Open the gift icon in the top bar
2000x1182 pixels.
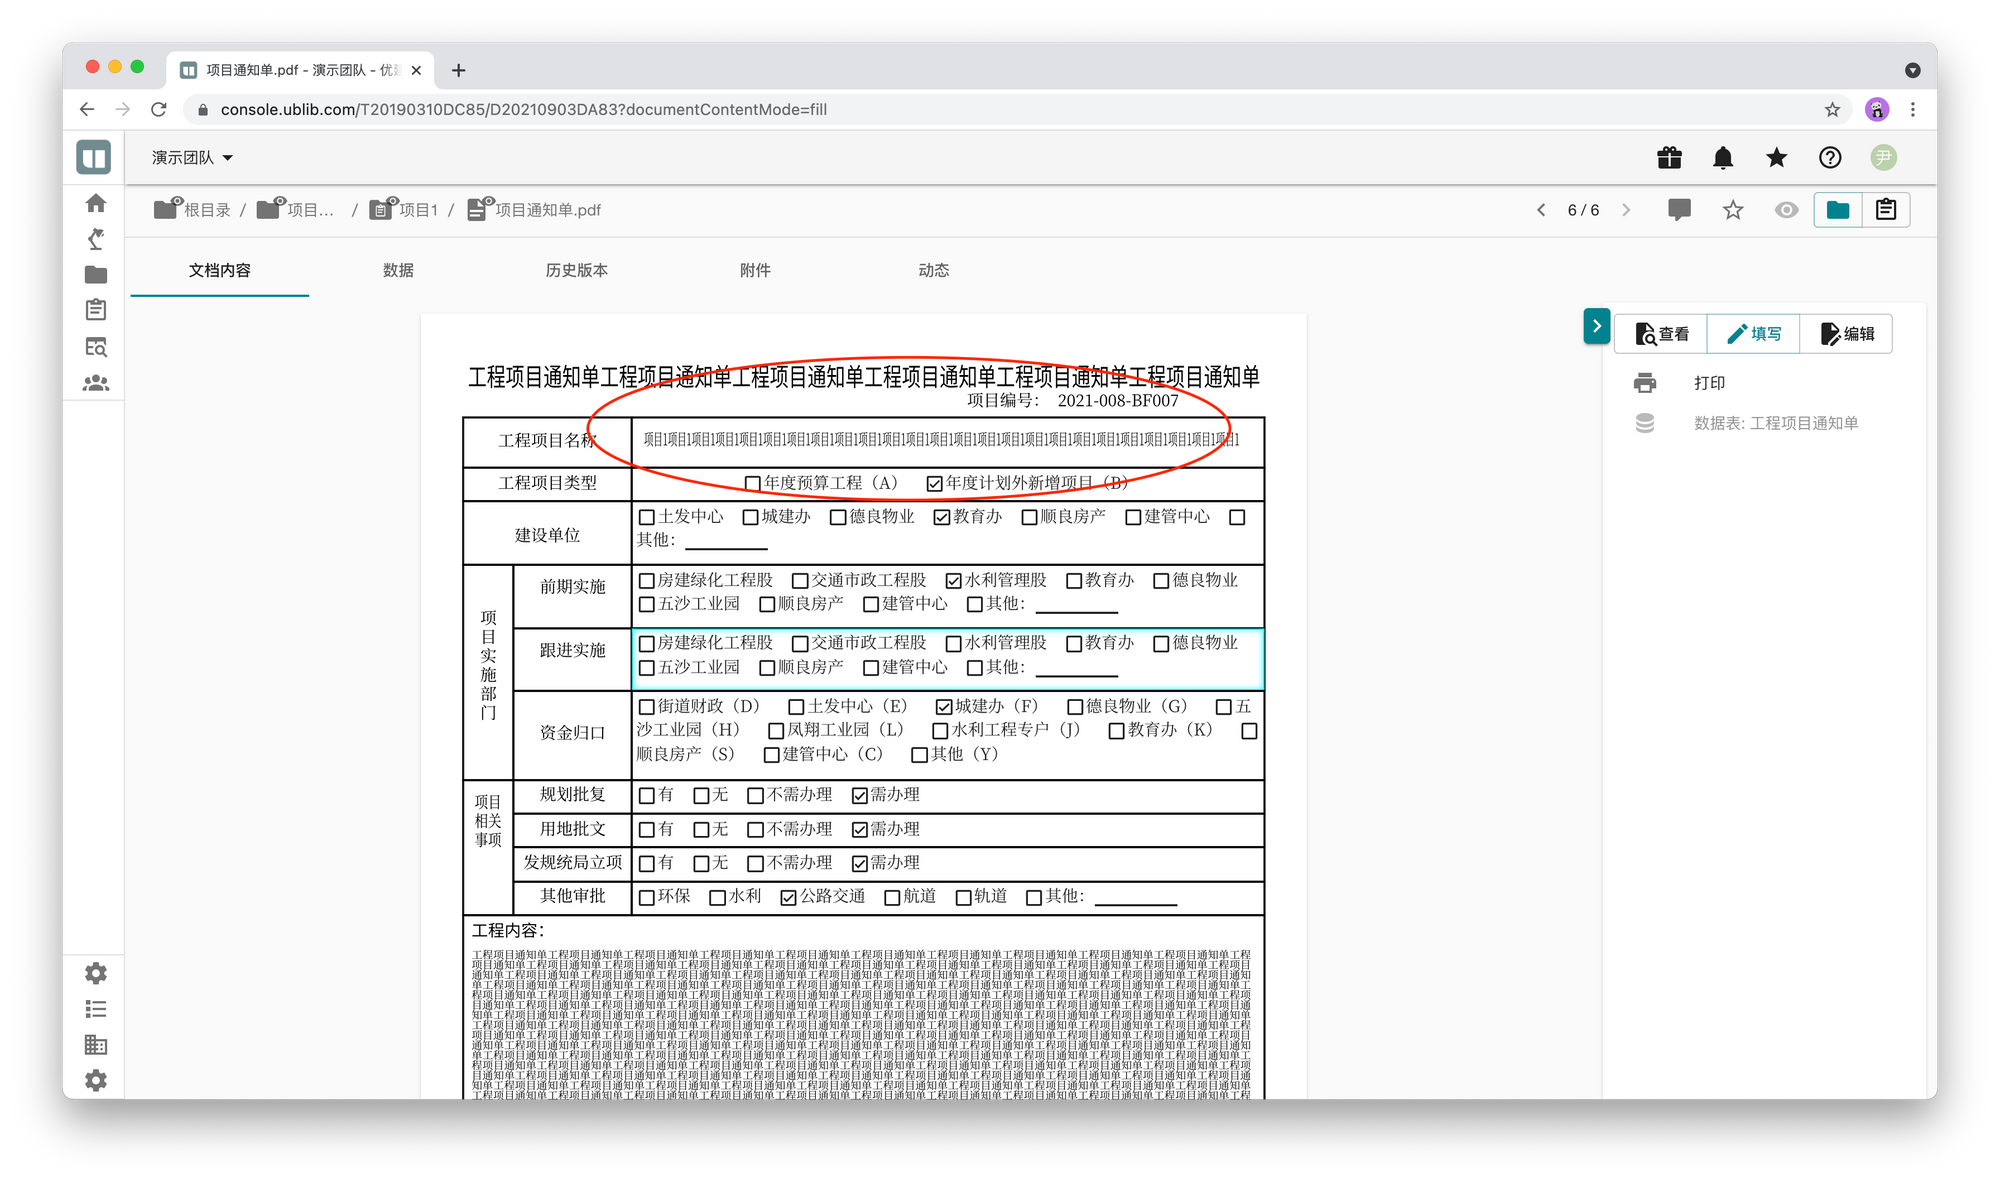pyautogui.click(x=1669, y=158)
